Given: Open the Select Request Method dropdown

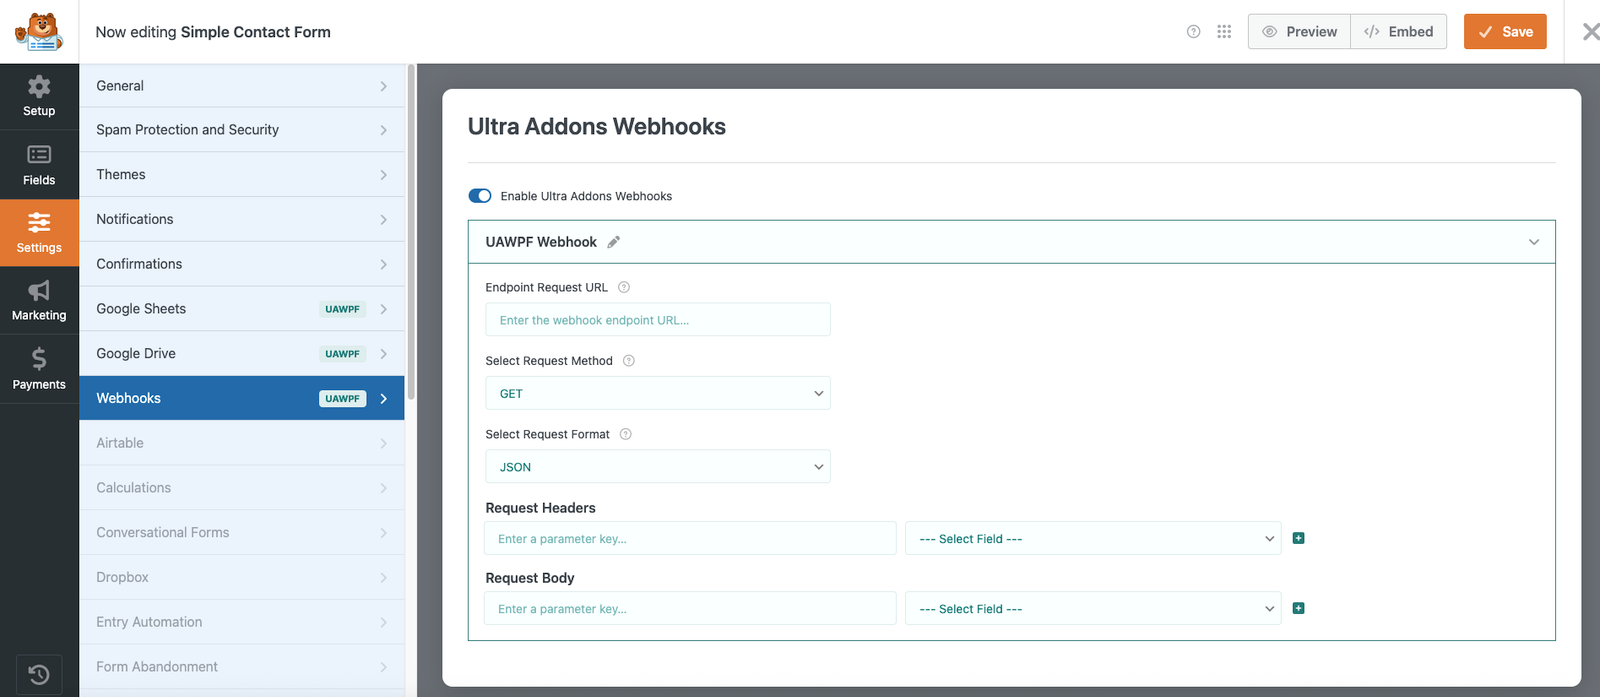Looking at the screenshot, I should tap(657, 393).
